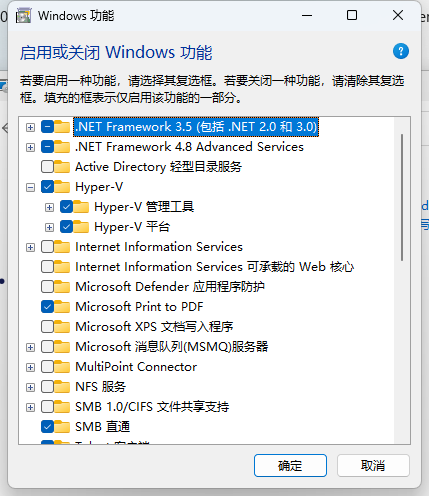Click the Hyper-V folder icon

62,187
